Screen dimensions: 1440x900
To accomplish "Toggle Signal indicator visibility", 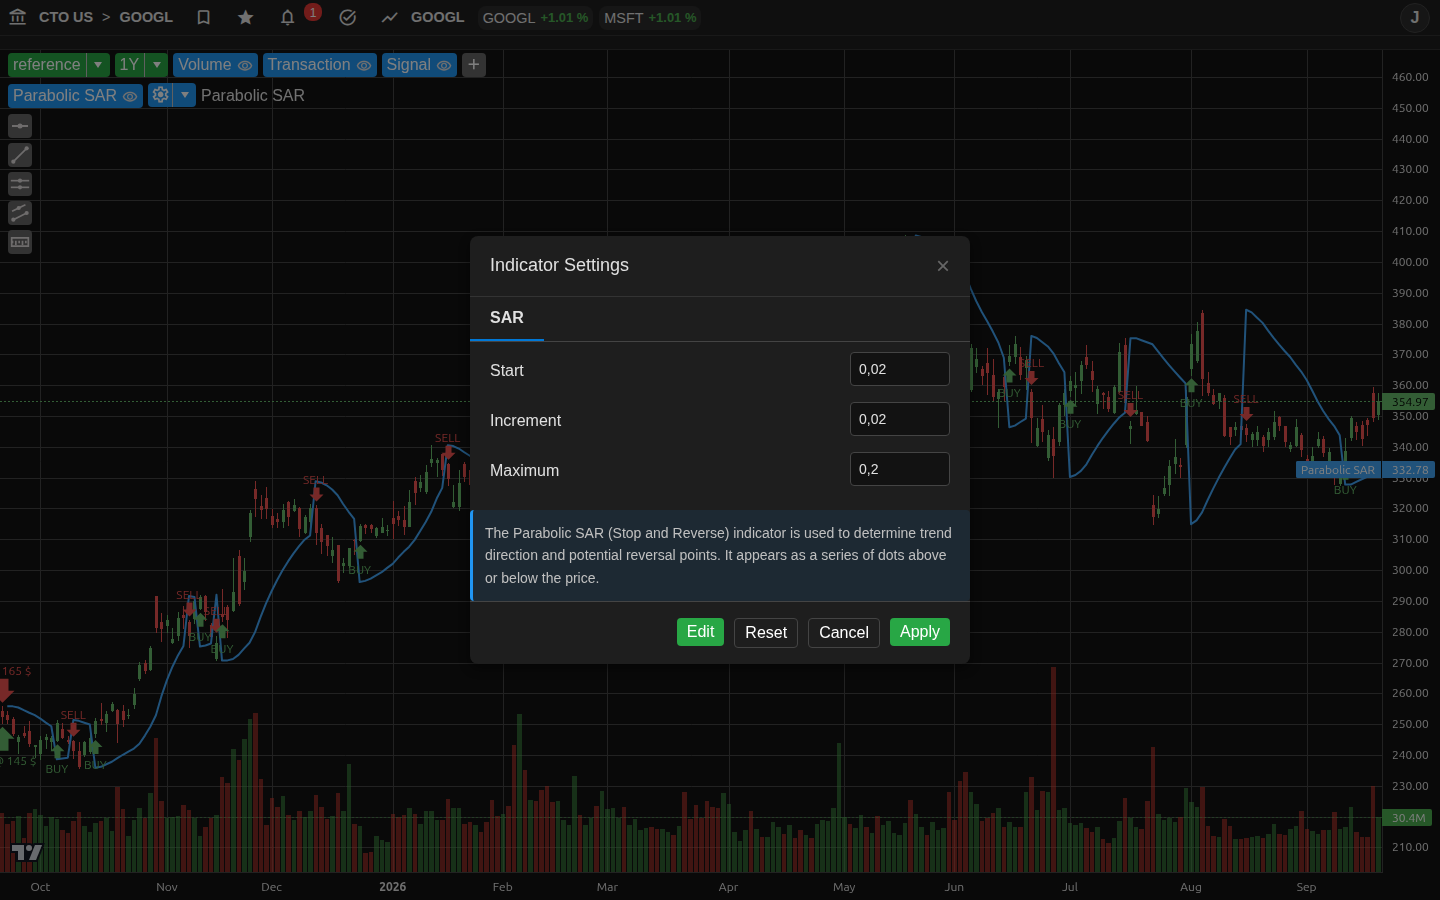I will click(x=444, y=66).
